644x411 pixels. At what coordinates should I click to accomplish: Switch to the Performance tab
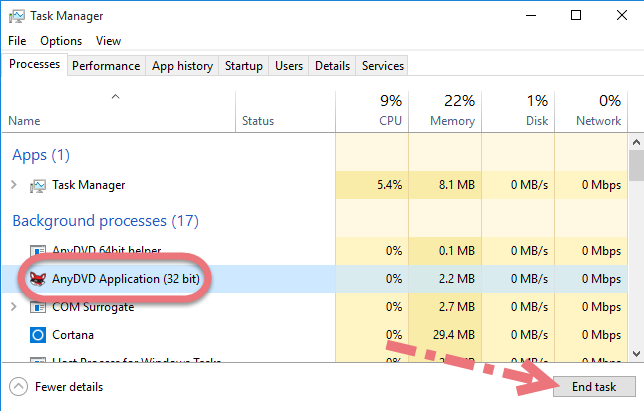click(106, 66)
